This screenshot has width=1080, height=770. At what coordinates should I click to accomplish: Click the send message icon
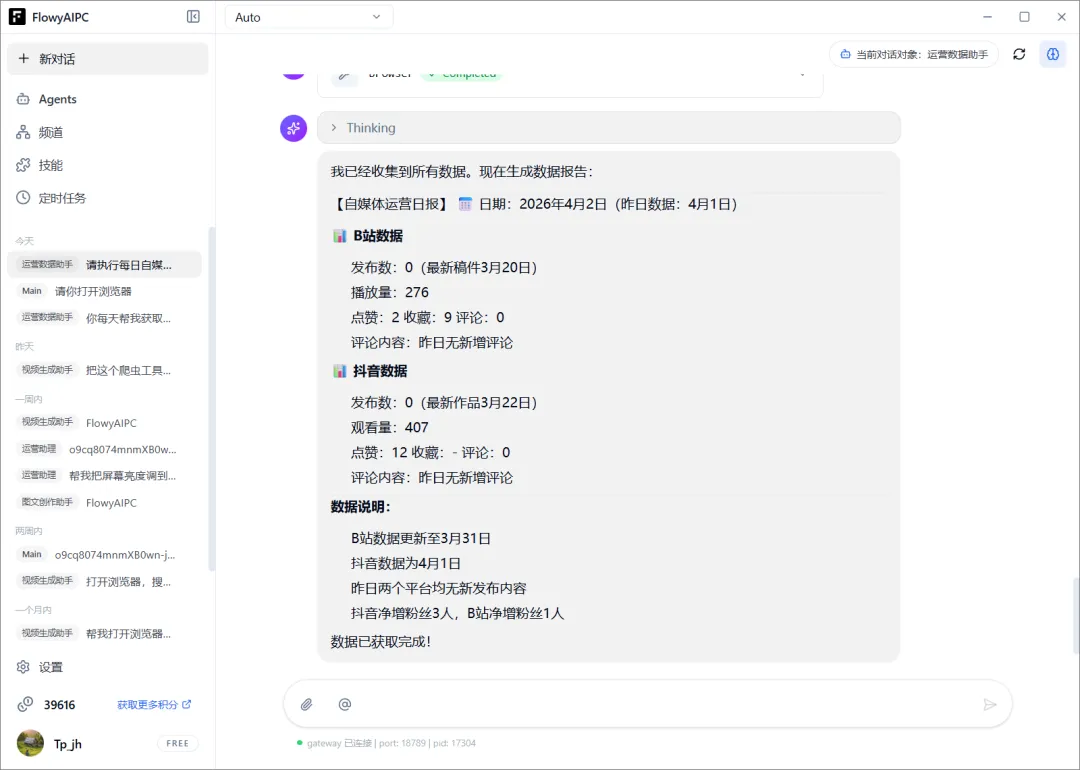(x=990, y=704)
